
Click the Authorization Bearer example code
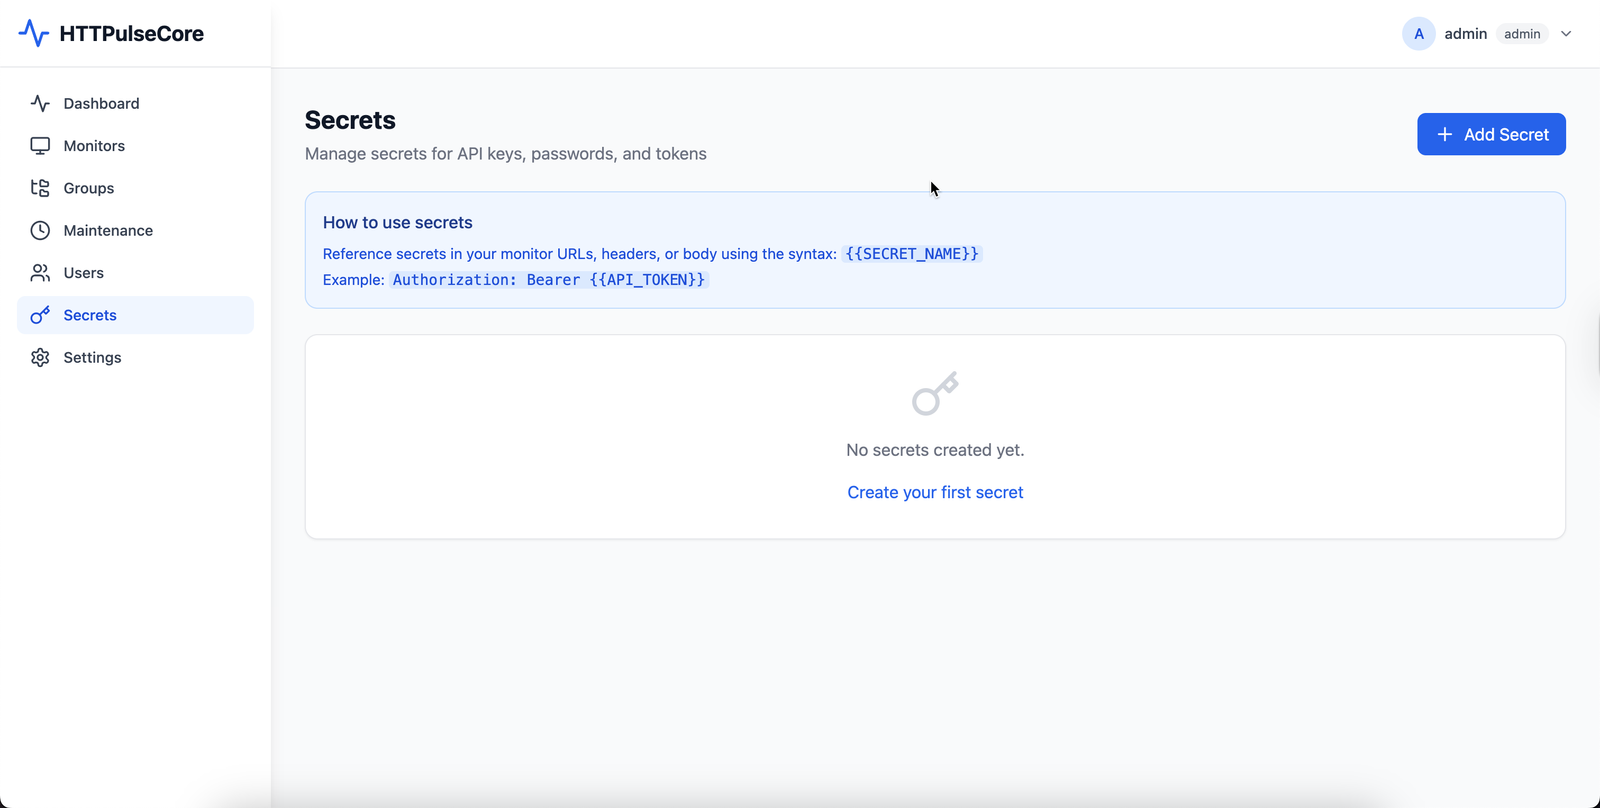point(548,280)
